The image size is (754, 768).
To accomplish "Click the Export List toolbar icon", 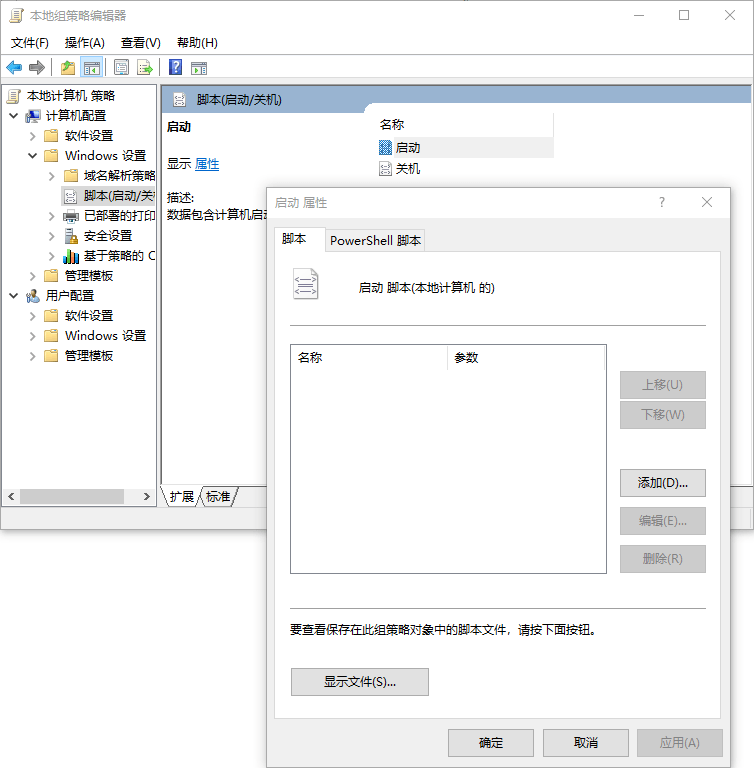I will [145, 67].
